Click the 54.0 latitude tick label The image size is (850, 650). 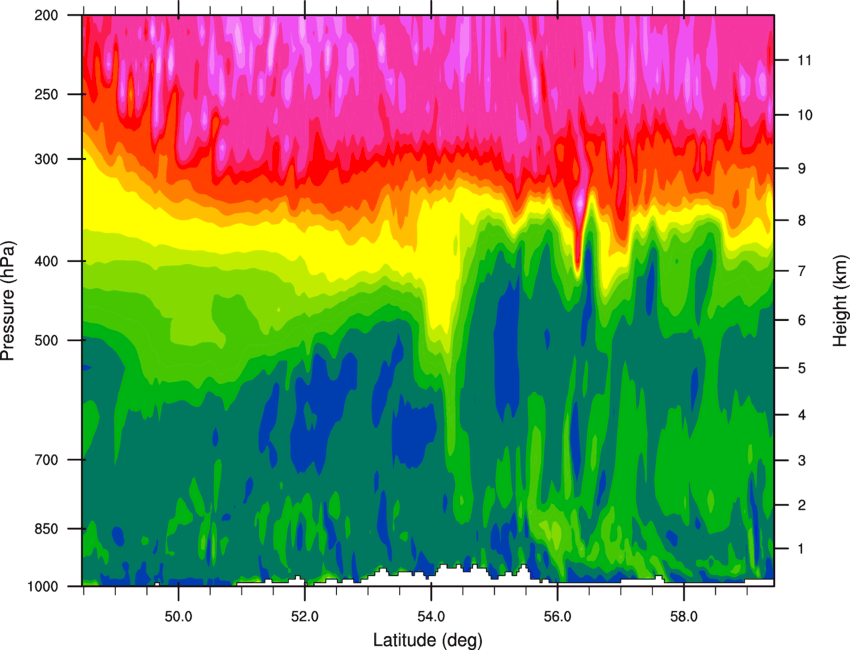[431, 617]
